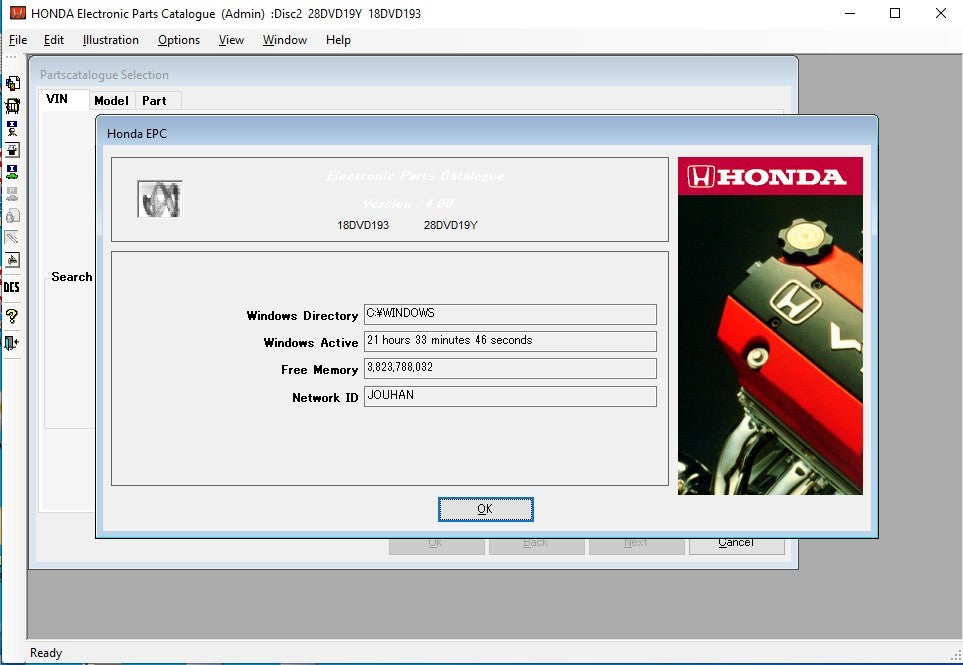The image size is (963, 665).
Task: Open the Window menu
Action: pyautogui.click(x=284, y=40)
